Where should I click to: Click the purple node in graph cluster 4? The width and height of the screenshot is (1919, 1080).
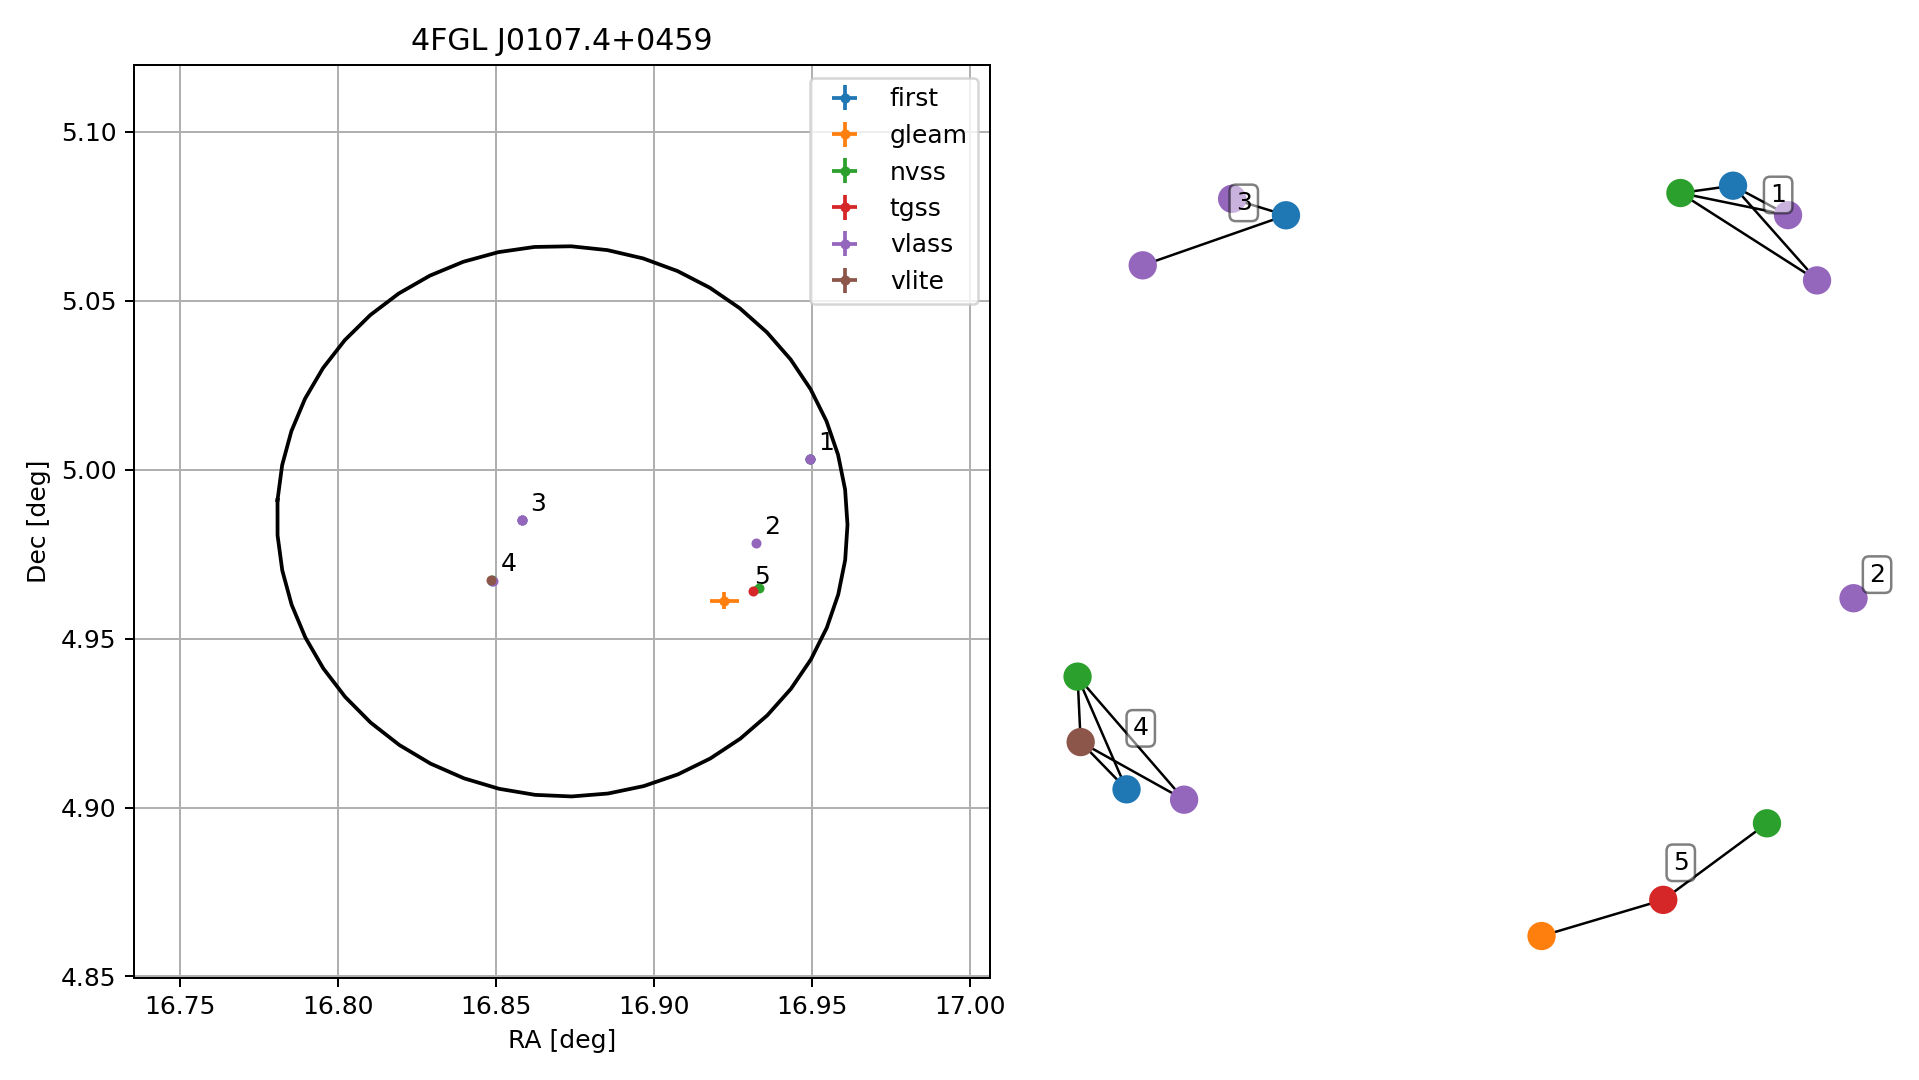pyautogui.click(x=1183, y=800)
